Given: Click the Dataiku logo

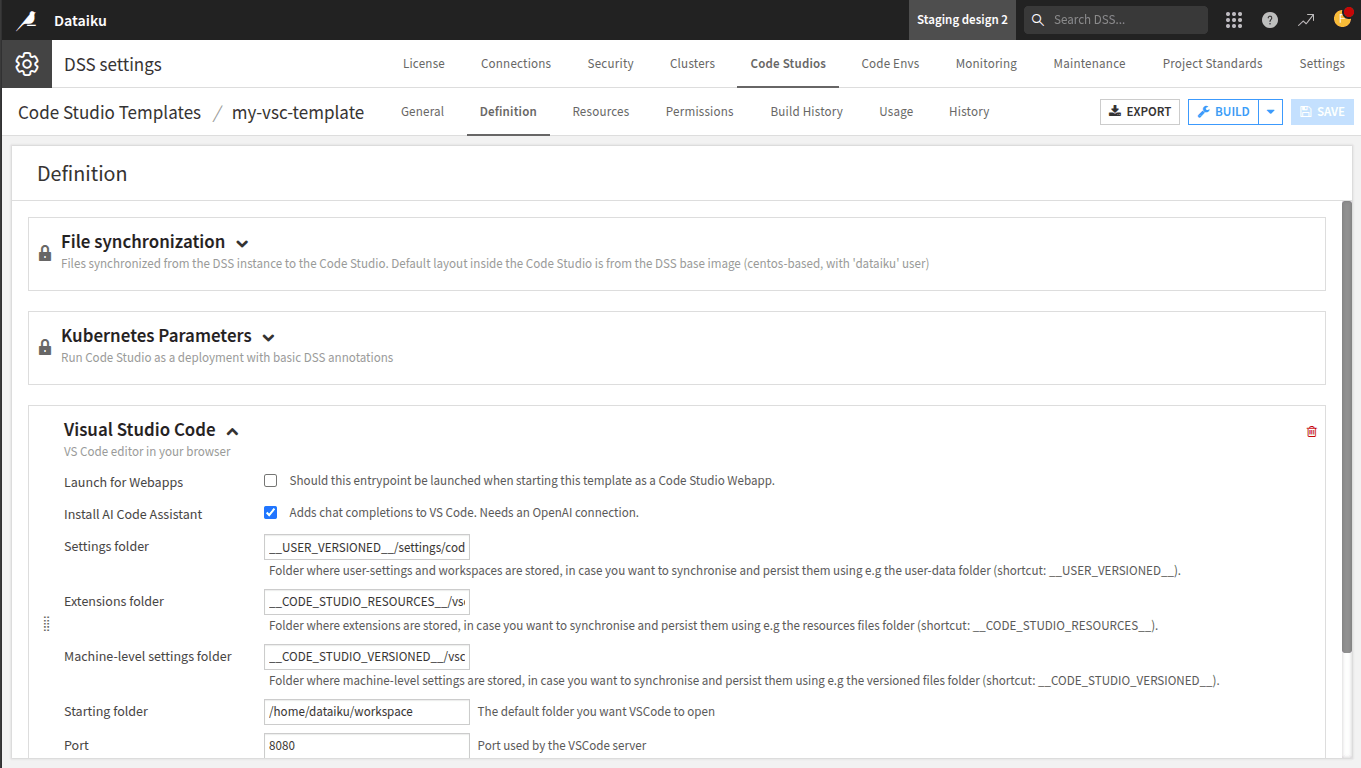Looking at the screenshot, I should tap(27, 19).
